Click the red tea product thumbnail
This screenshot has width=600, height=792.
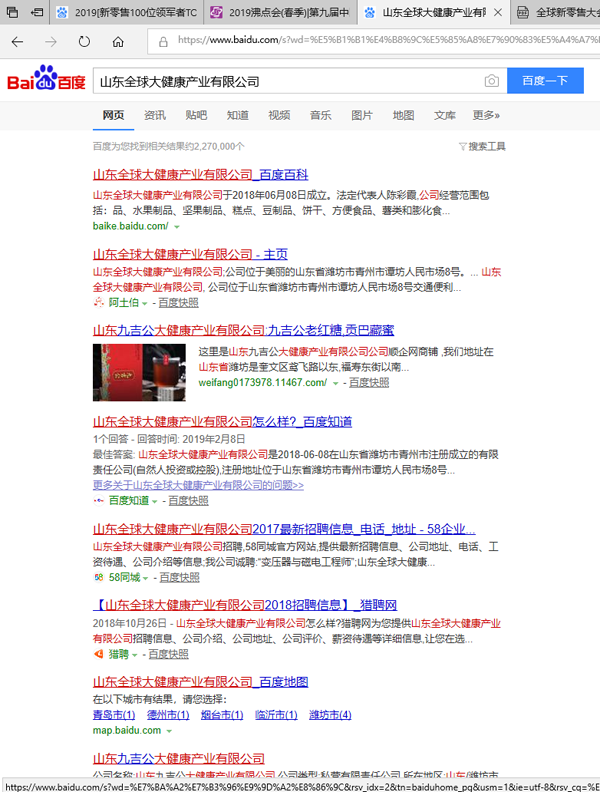(x=139, y=372)
